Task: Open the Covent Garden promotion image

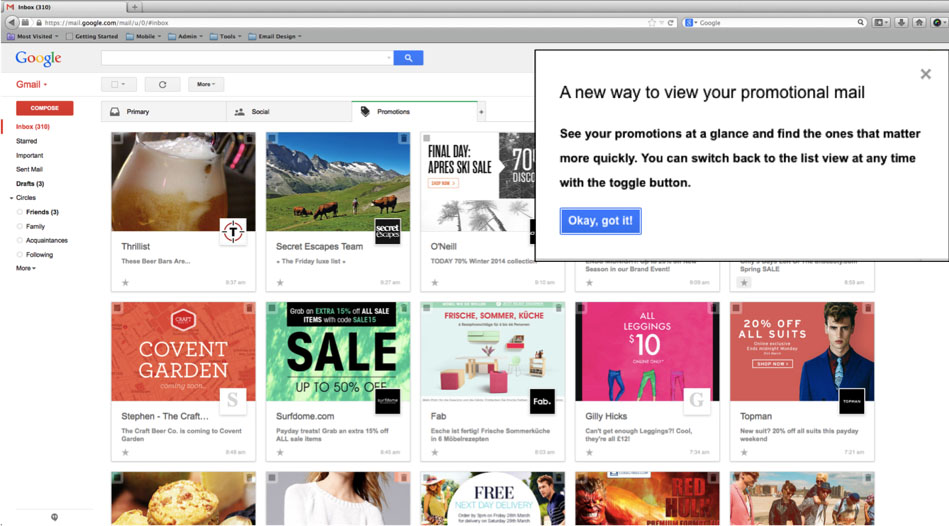Action: coord(183,352)
